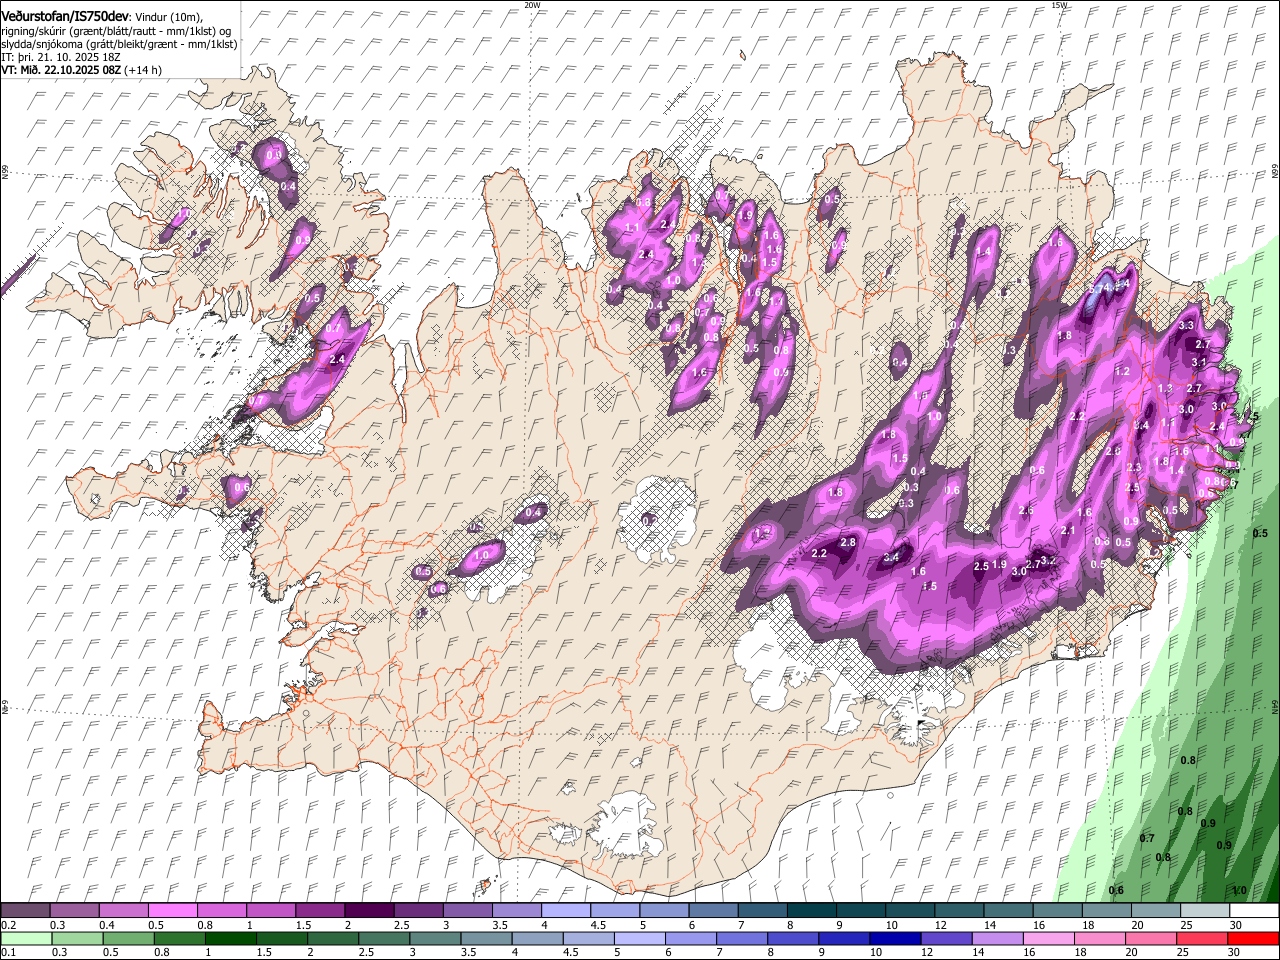
Task: Click the deep blue rain swatch labelled 10
Action: click(894, 939)
